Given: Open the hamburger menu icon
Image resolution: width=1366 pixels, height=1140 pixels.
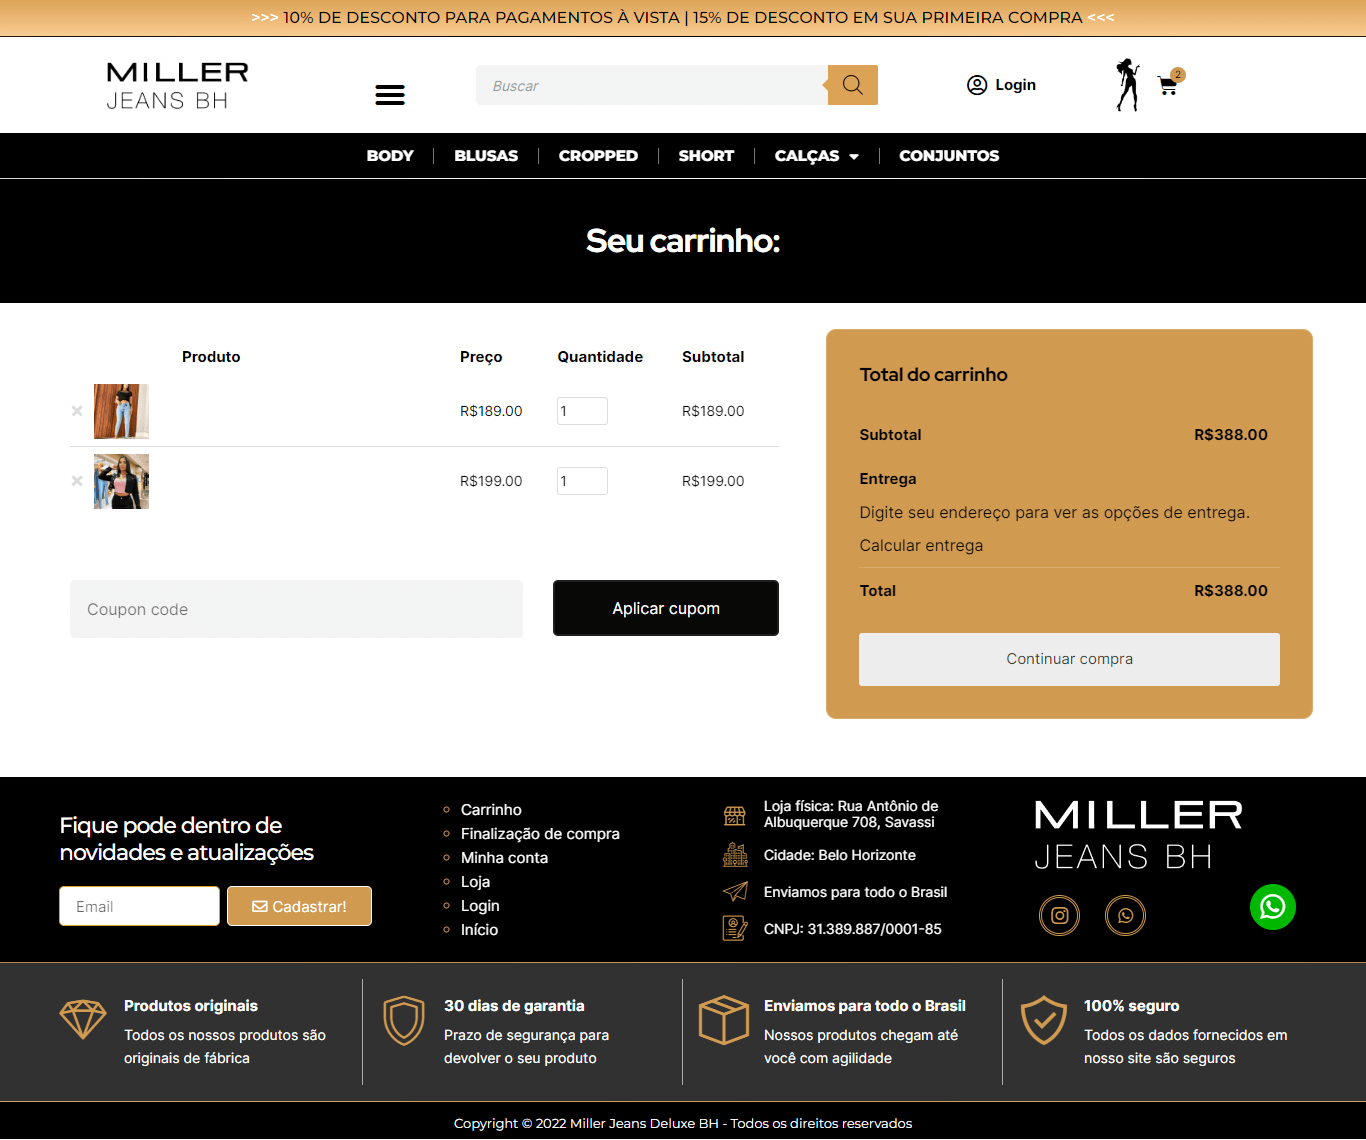Looking at the screenshot, I should 390,95.
